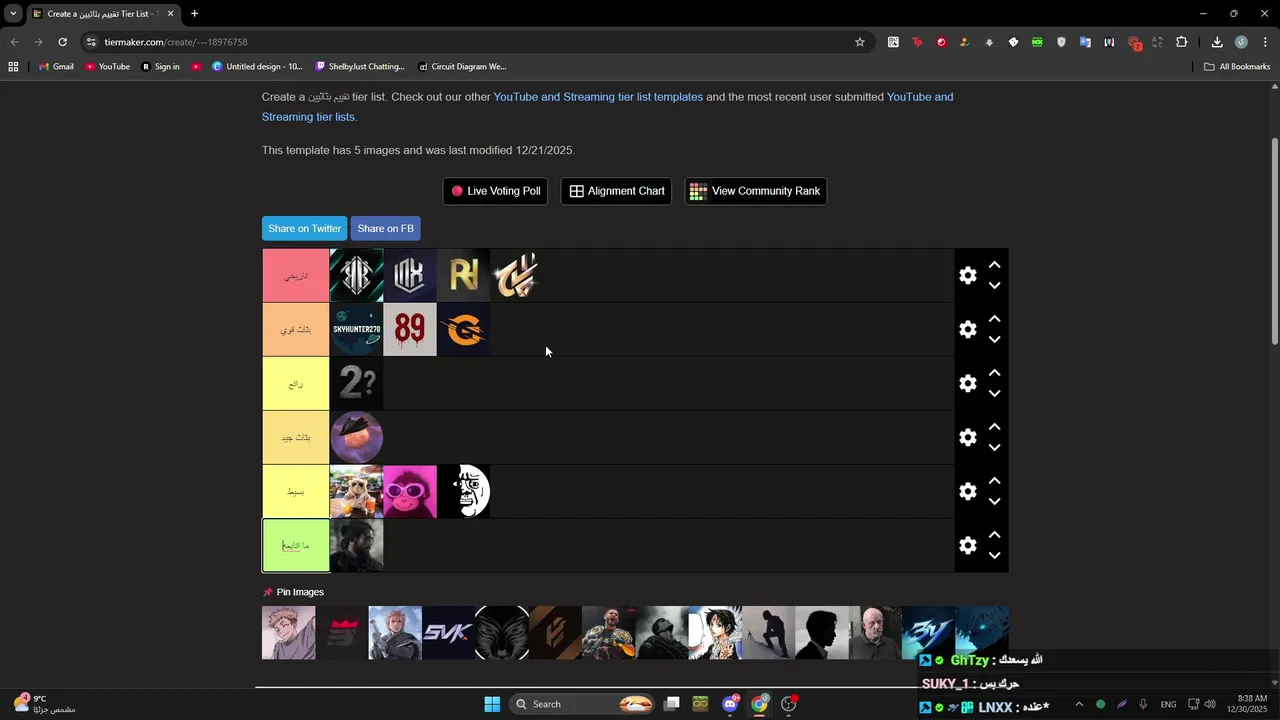The width and height of the screenshot is (1280, 720).
Task: Open settings gear for the top red tier row
Action: coord(967,275)
